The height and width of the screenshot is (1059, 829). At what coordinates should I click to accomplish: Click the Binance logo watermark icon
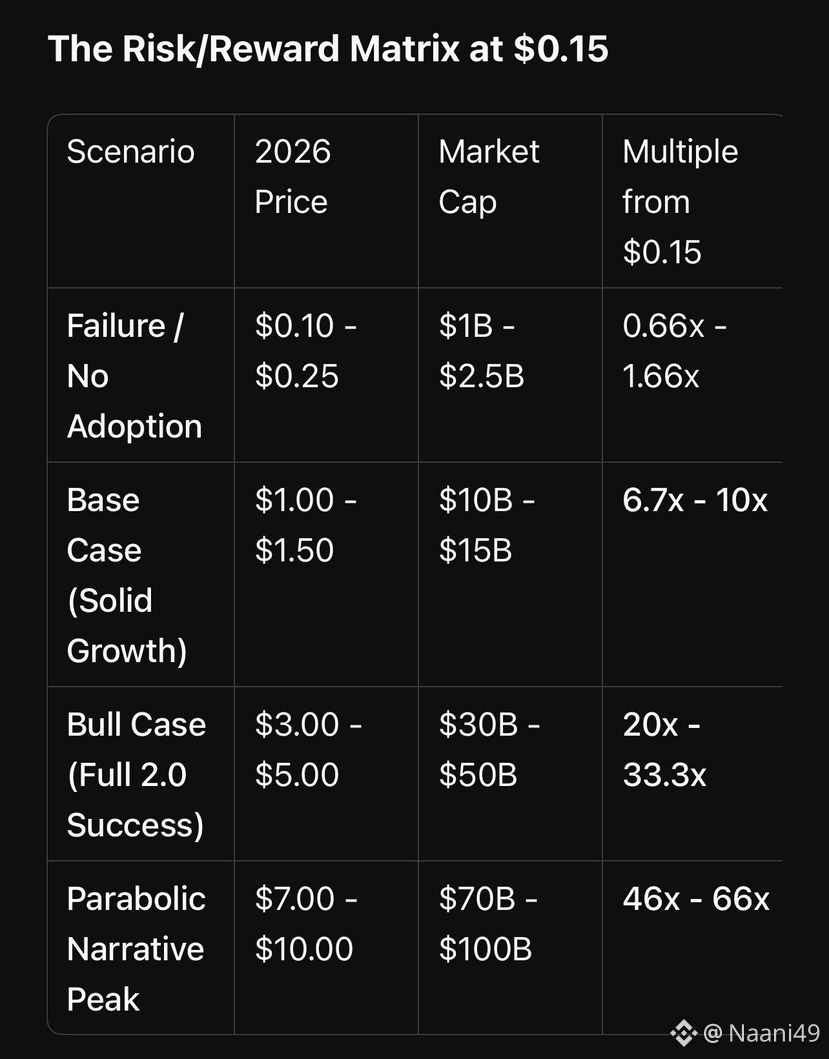click(683, 1033)
